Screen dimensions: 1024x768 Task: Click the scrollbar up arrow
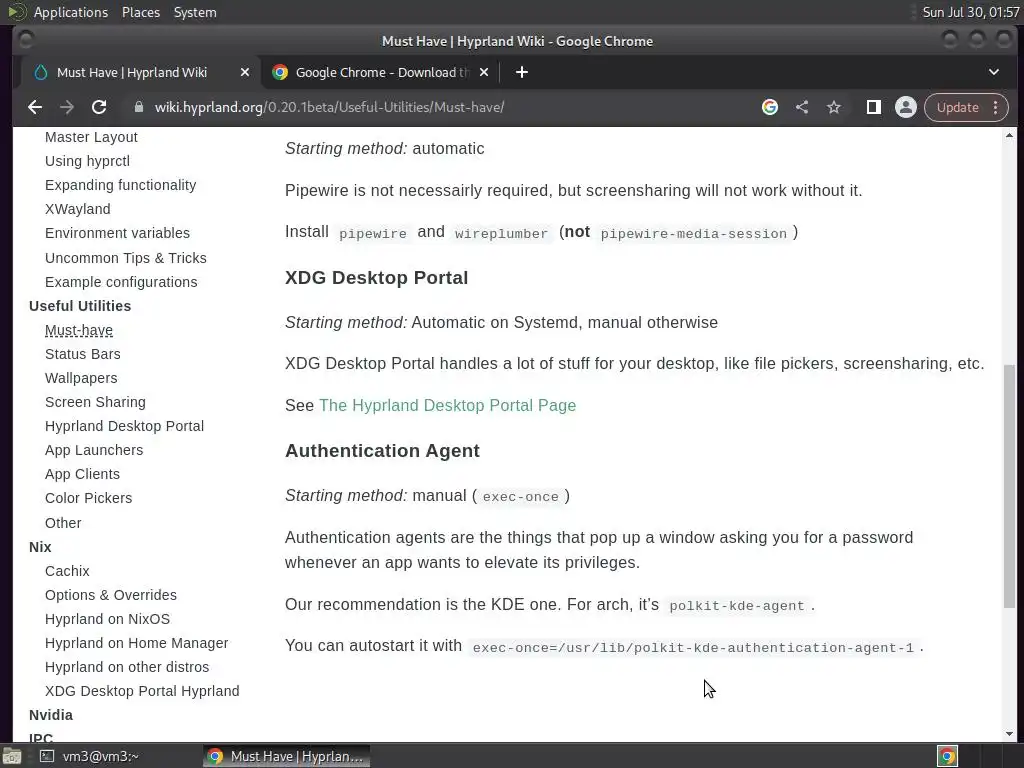point(1010,135)
